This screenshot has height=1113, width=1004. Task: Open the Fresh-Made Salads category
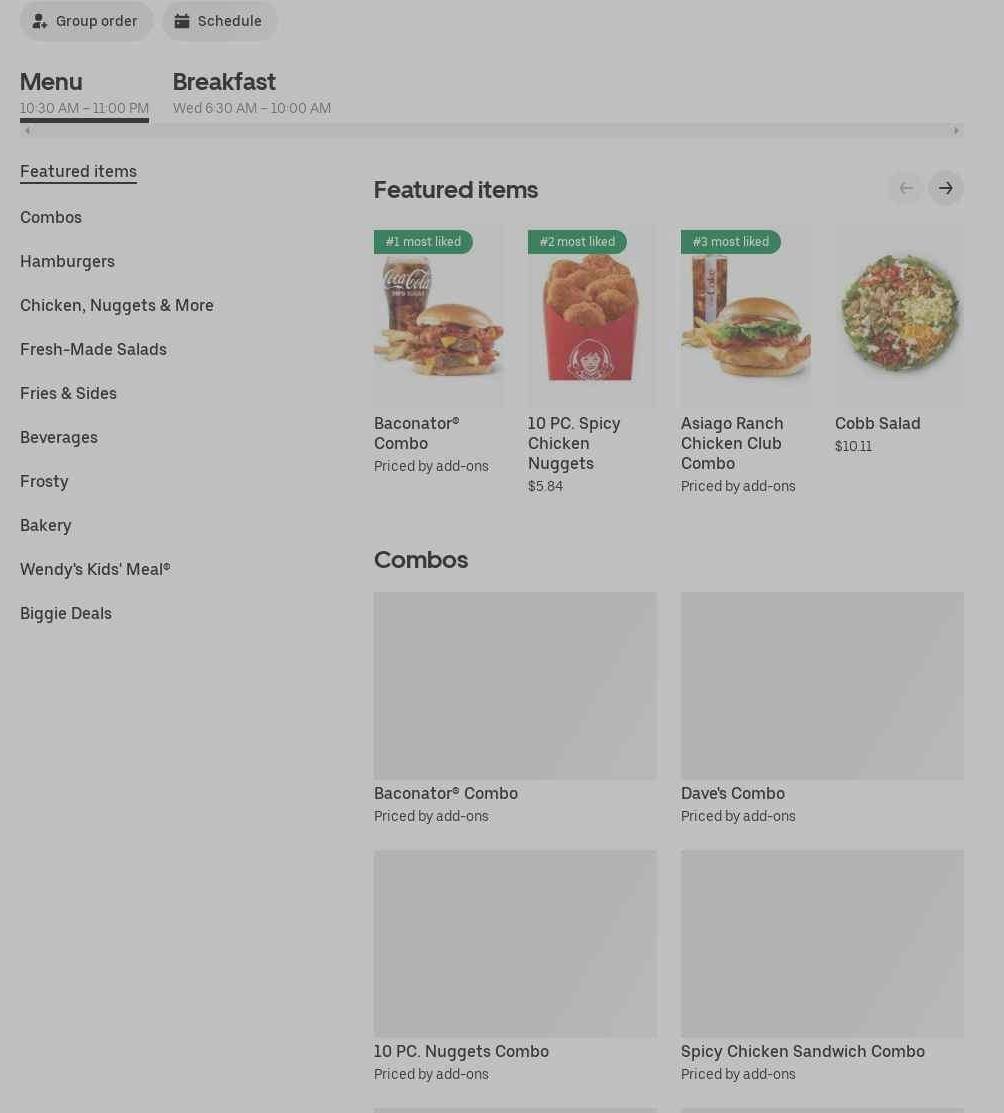93,349
